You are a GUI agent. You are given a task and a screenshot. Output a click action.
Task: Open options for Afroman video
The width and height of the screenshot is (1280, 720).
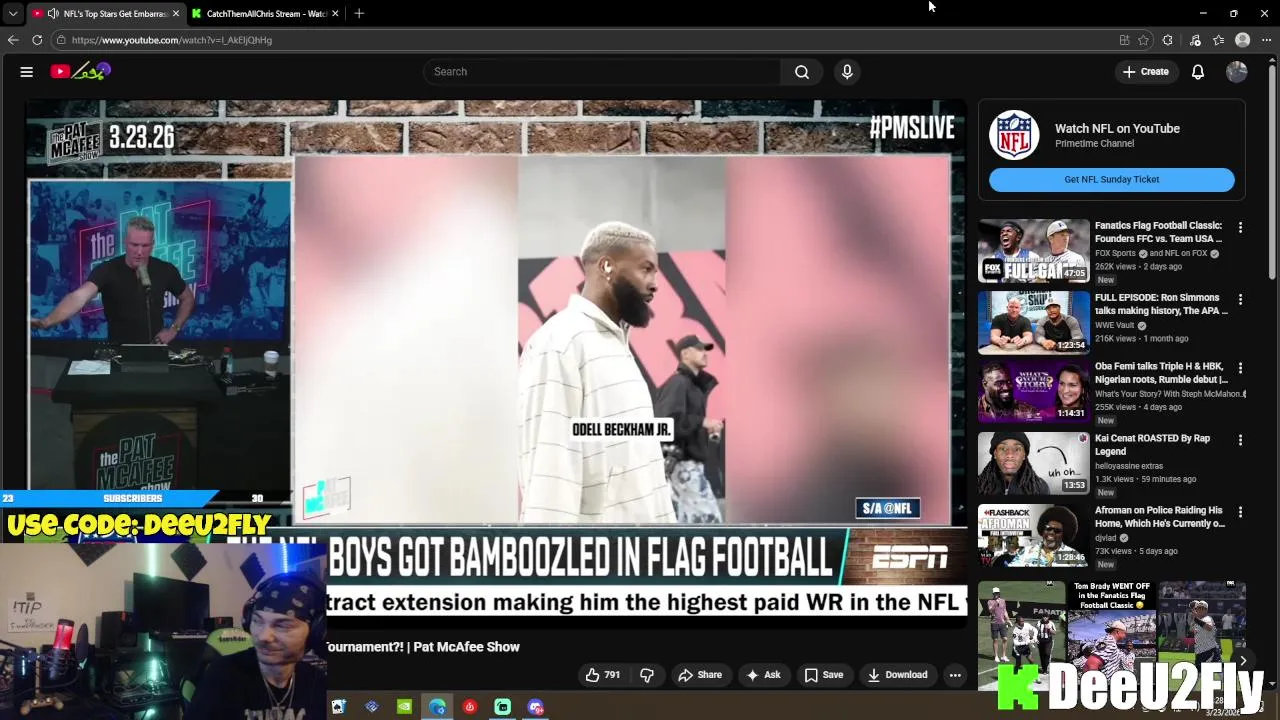tap(1240, 512)
